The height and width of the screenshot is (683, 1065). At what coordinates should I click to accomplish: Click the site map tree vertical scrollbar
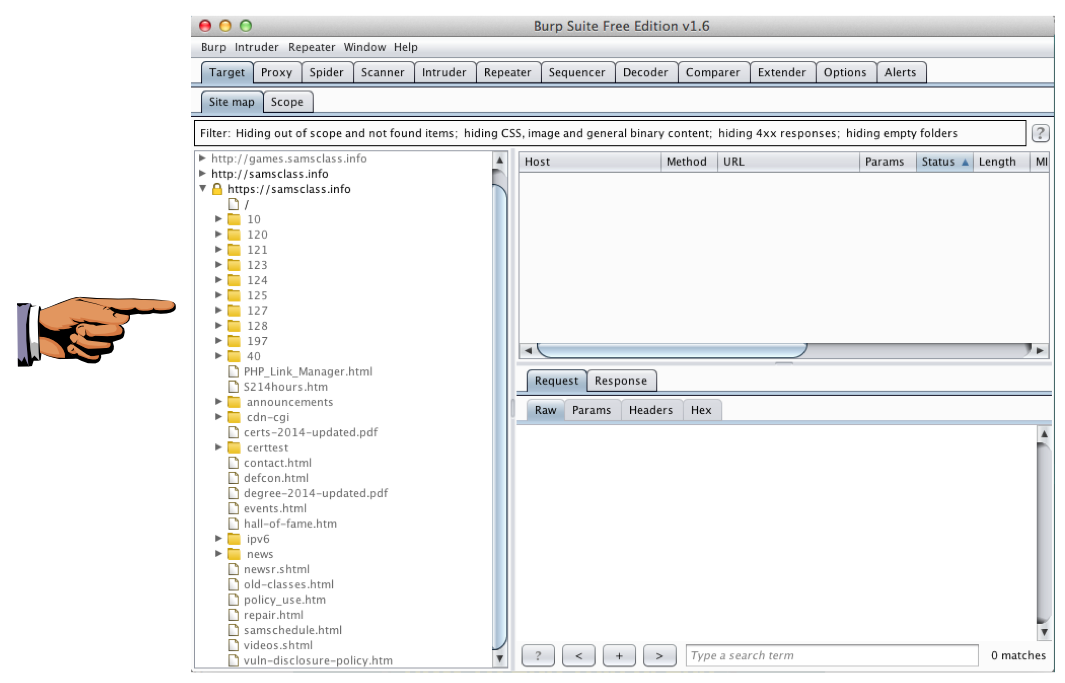tap(499, 411)
